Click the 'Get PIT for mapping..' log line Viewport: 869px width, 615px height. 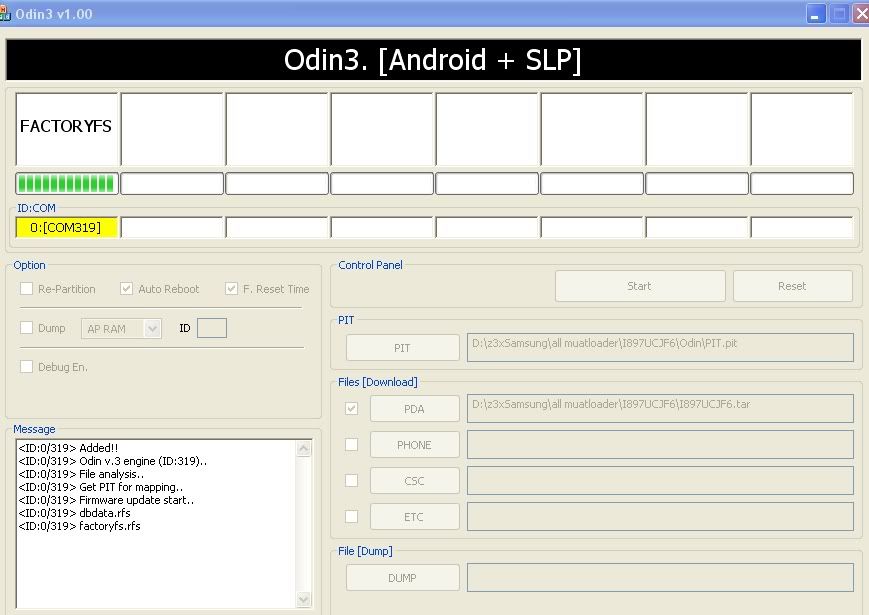tap(100, 487)
